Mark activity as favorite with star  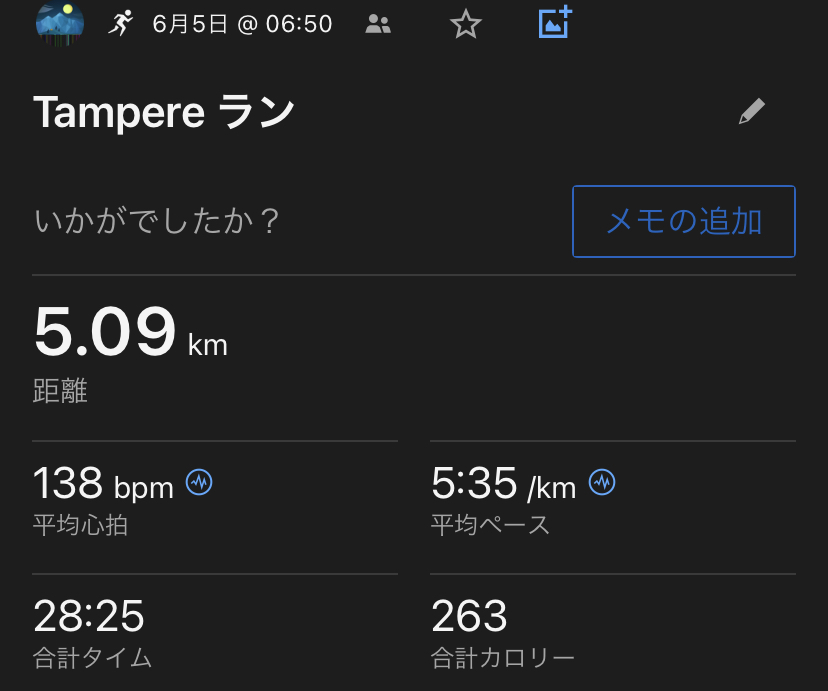pos(465,24)
